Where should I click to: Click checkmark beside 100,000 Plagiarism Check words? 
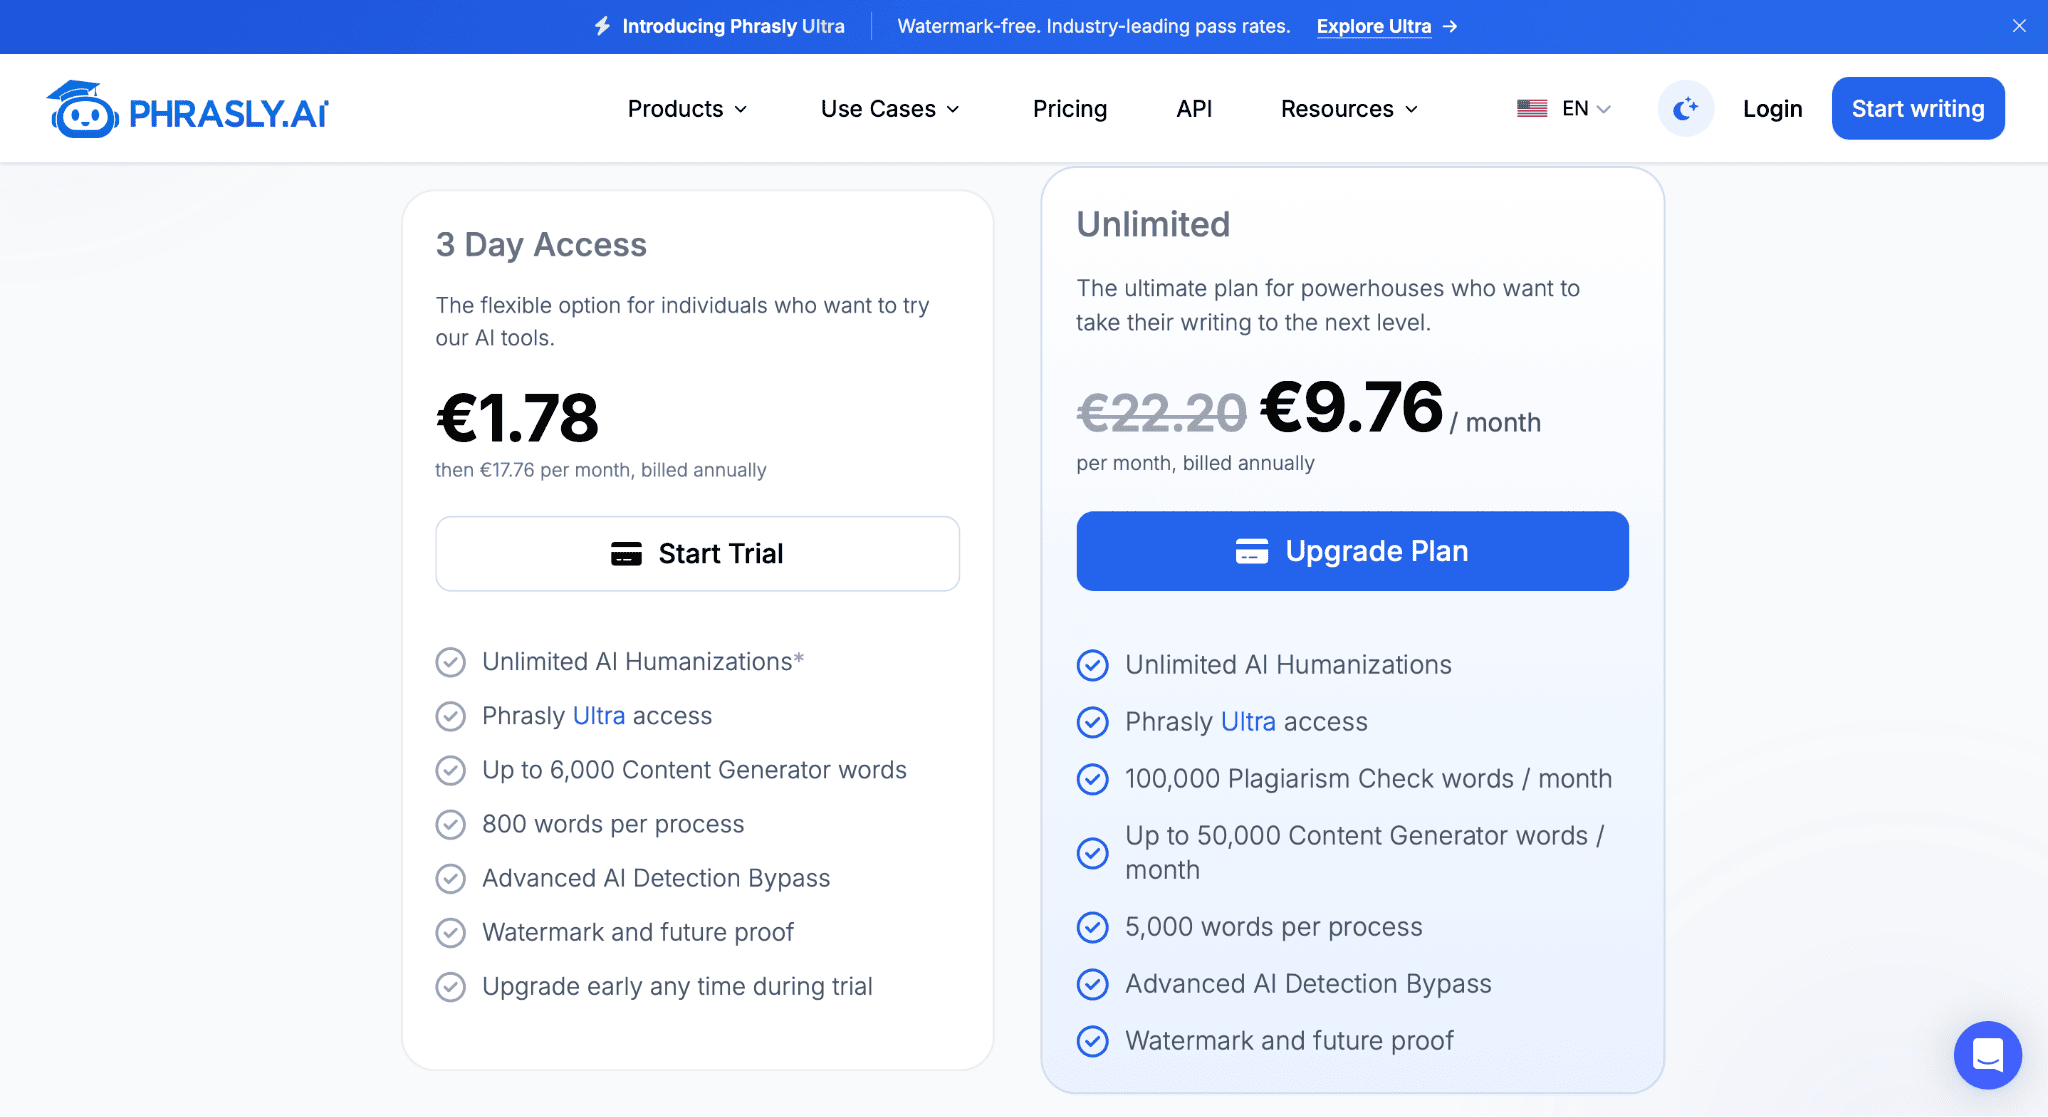[x=1092, y=779]
